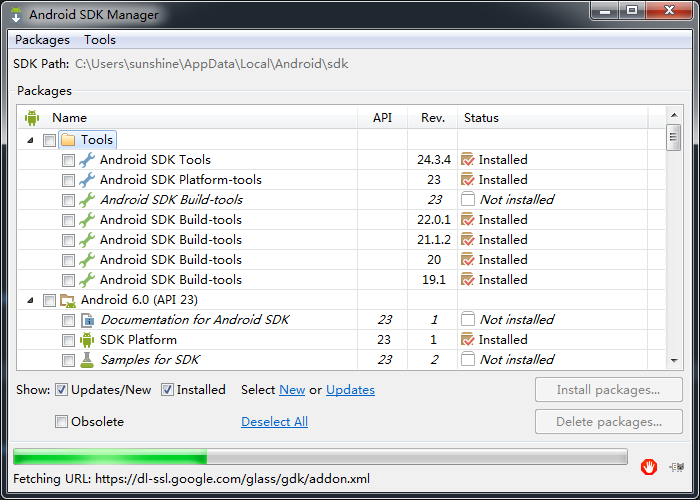Click the SDK Manager title bar app icon

click(16, 14)
